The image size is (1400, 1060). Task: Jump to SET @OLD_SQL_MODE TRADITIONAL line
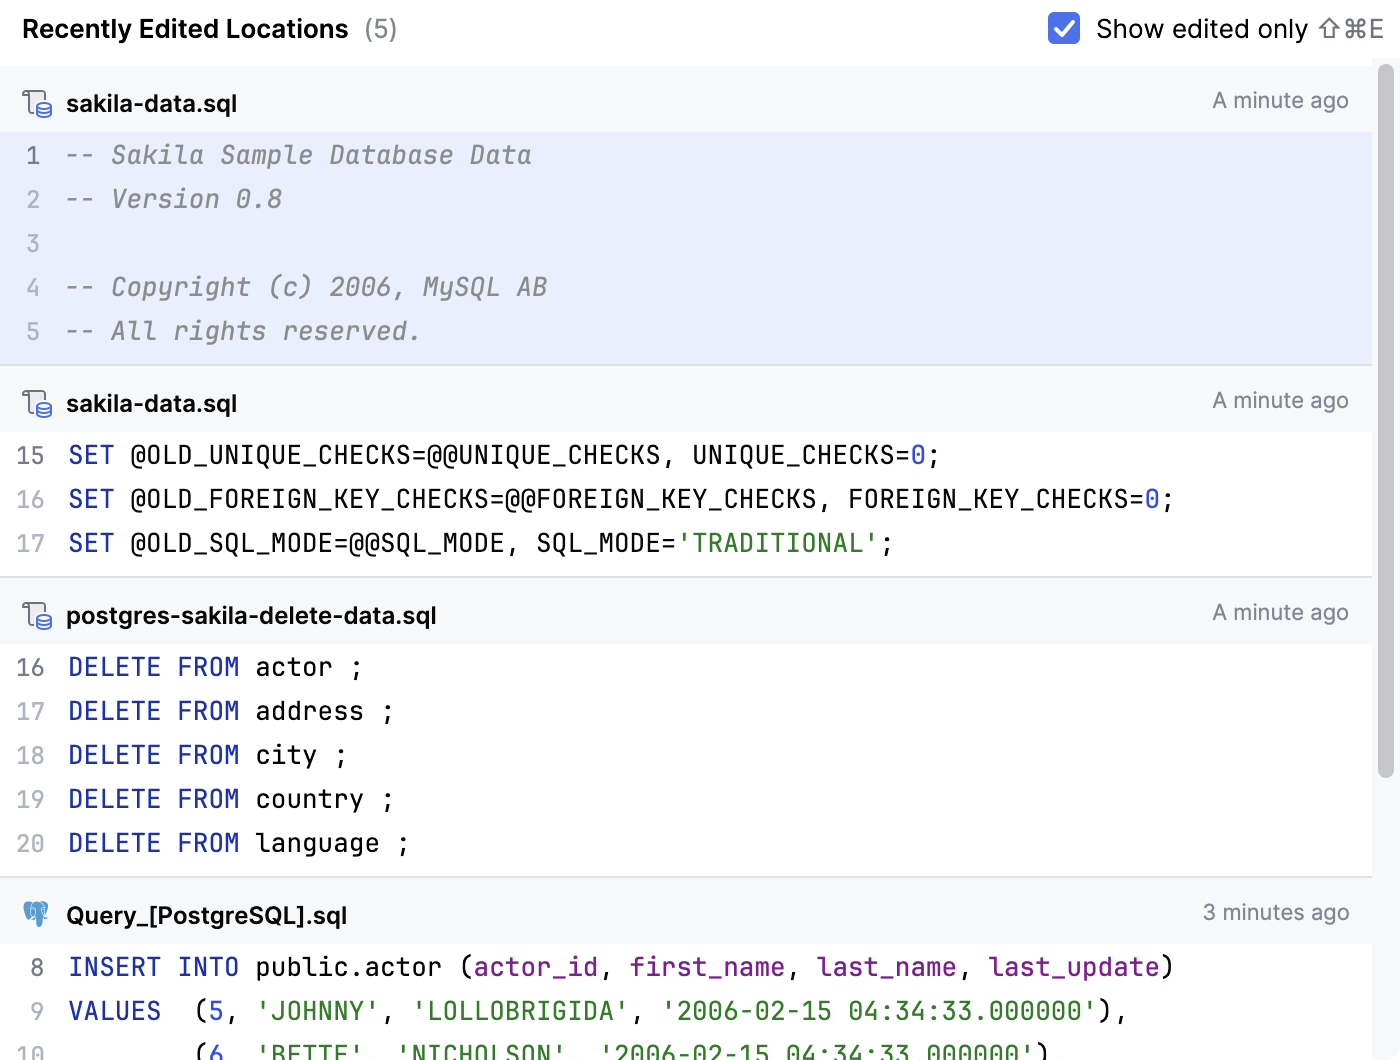click(x=480, y=544)
